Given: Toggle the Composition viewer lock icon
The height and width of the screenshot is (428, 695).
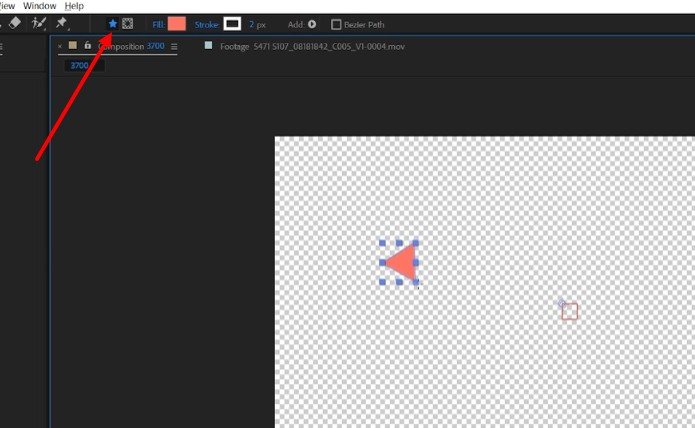Looking at the screenshot, I should tap(88, 45).
